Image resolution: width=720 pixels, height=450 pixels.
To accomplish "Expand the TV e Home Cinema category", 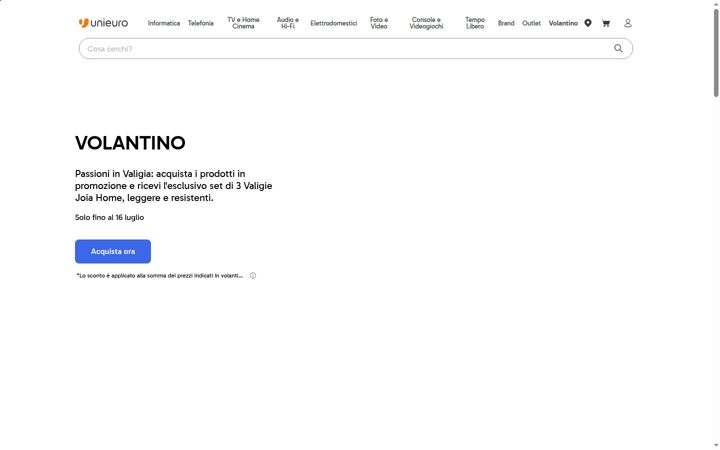I will (x=243, y=23).
